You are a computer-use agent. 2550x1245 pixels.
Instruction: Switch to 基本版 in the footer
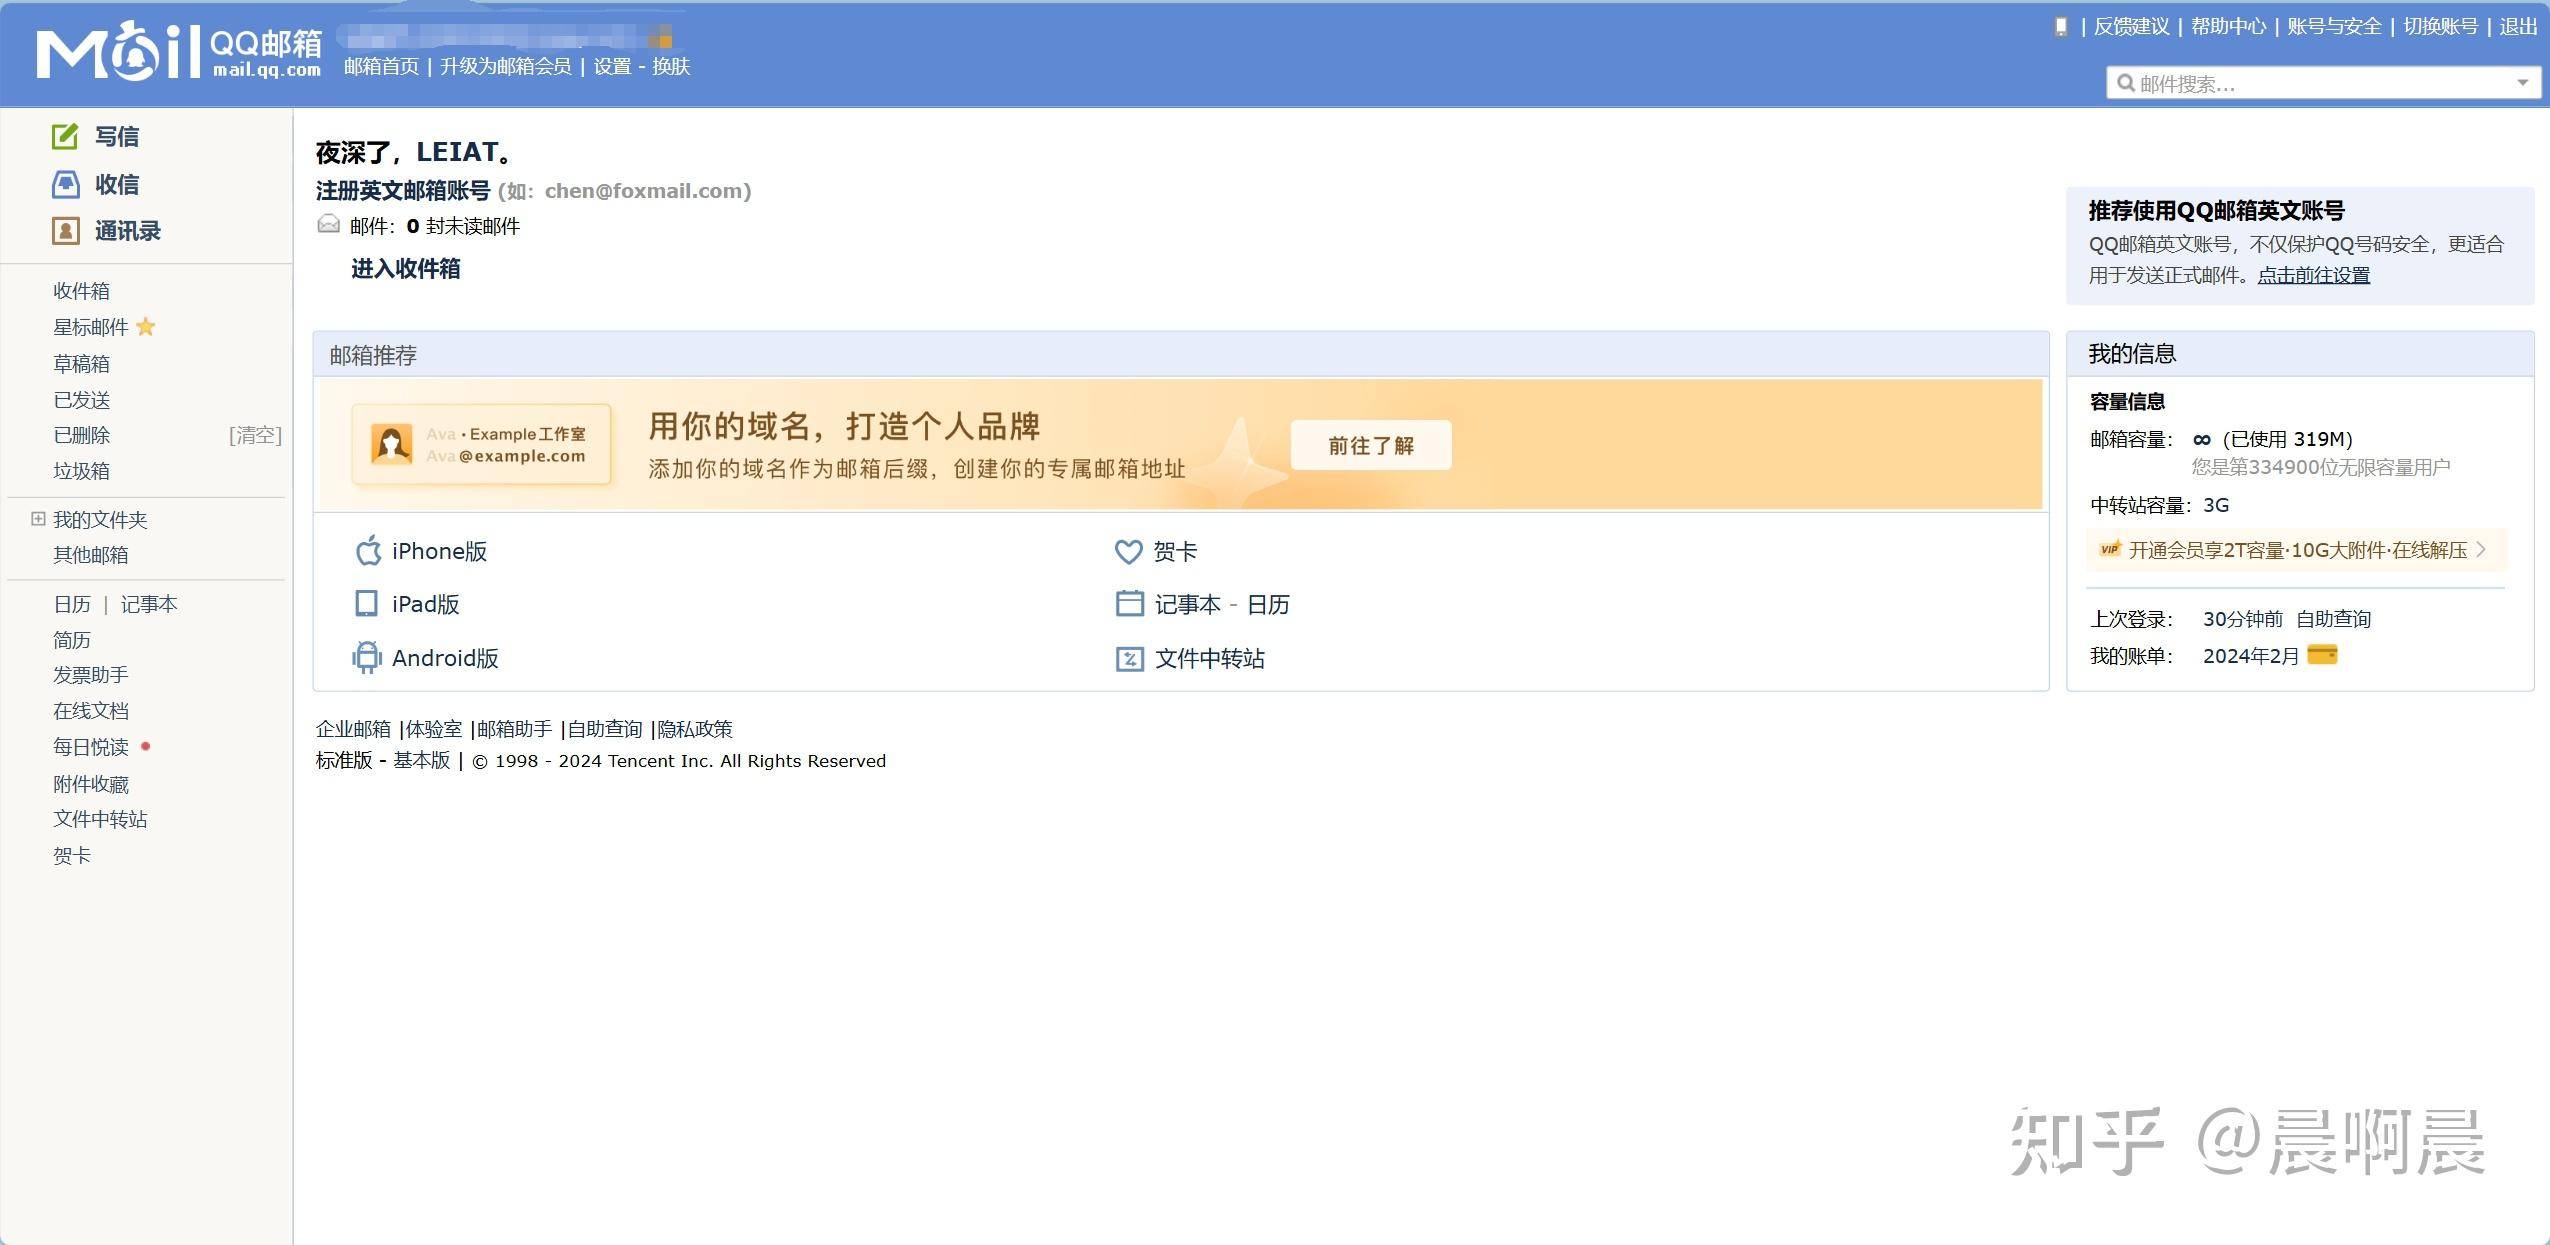coord(421,760)
